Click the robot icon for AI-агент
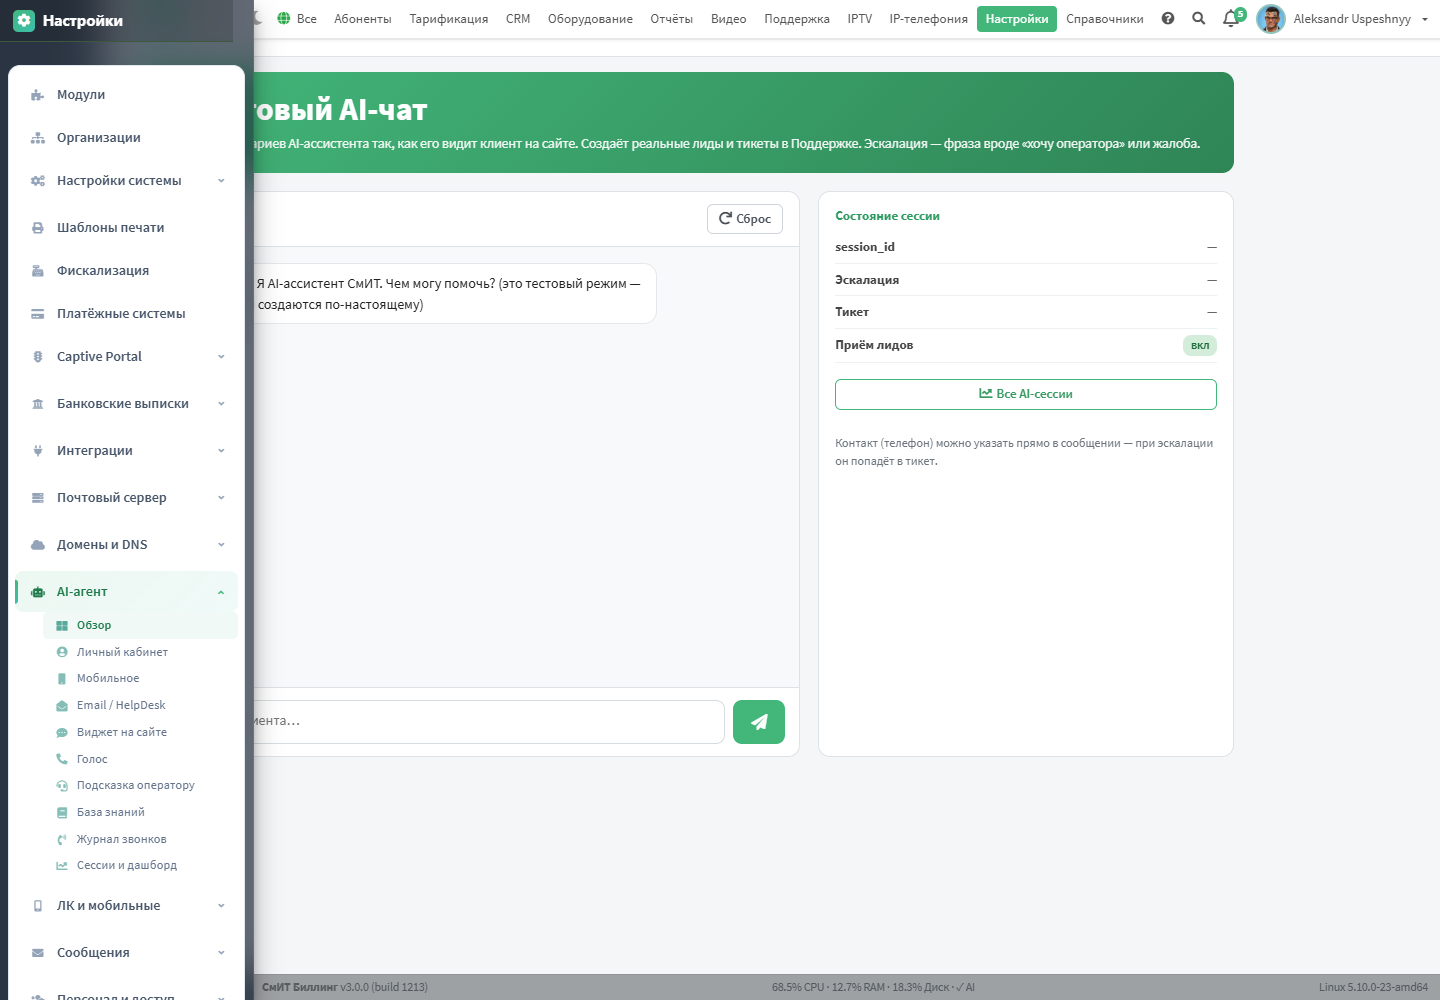 coord(38,592)
